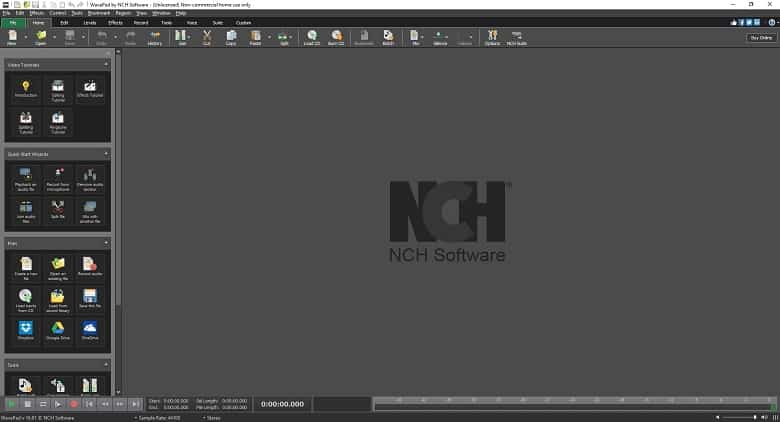The width and height of the screenshot is (780, 422).
Task: Toggle loop playback mode button
Action: point(43,404)
